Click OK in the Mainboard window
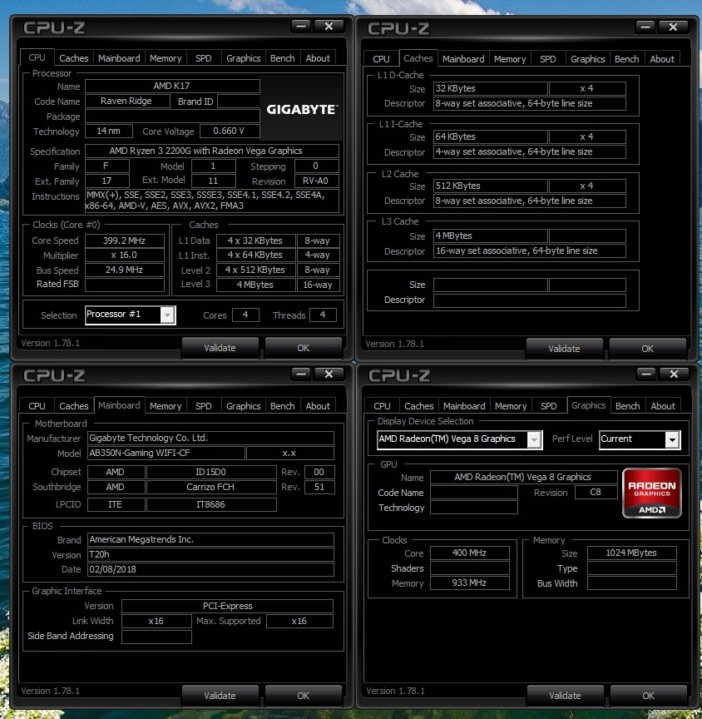This screenshot has height=719, width=702. pyautogui.click(x=303, y=696)
